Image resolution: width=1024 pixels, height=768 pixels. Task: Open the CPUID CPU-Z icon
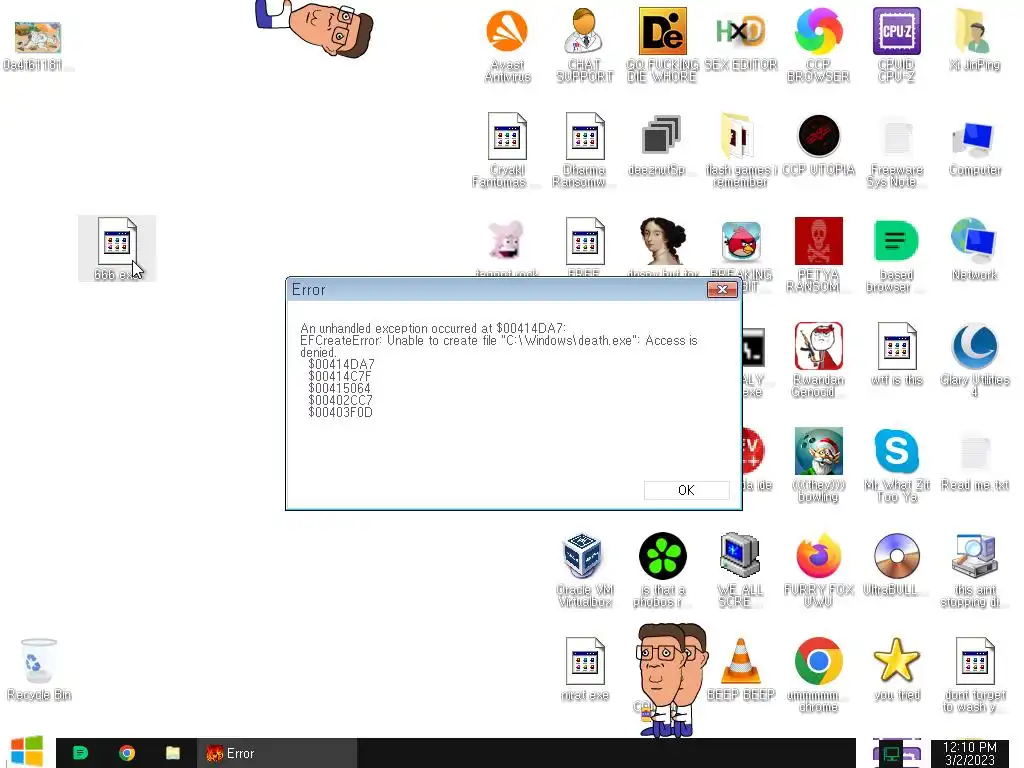point(897,46)
